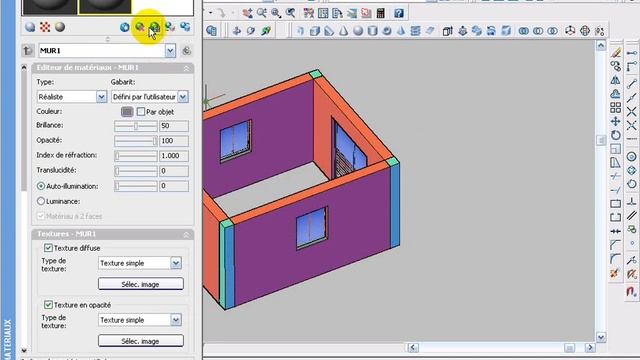Click the extrude tool icon

click(447, 31)
